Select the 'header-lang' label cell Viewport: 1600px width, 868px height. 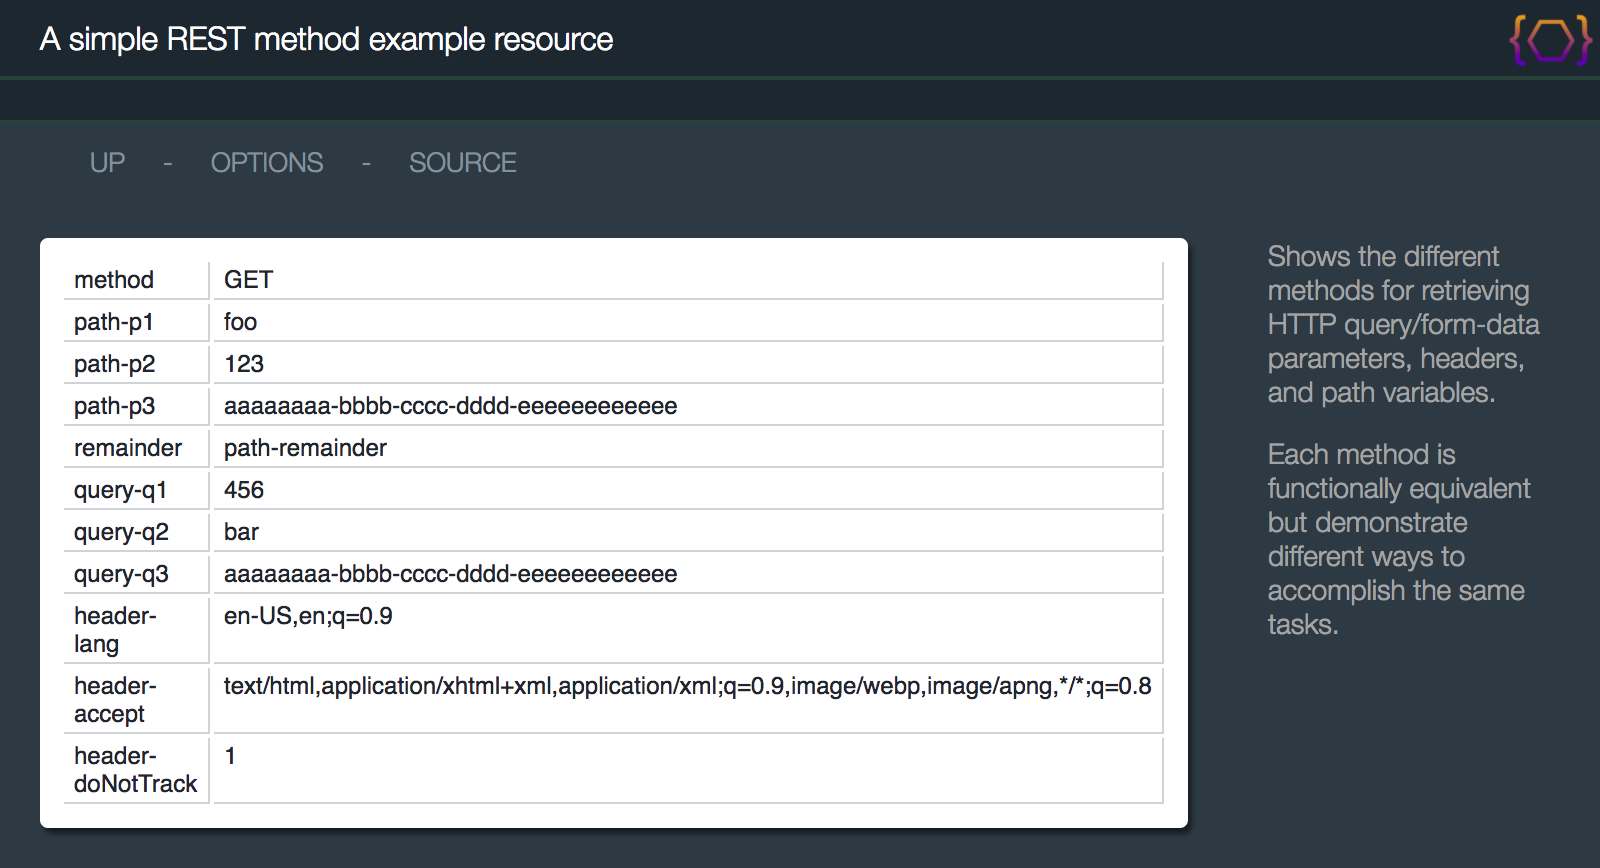[x=136, y=630]
